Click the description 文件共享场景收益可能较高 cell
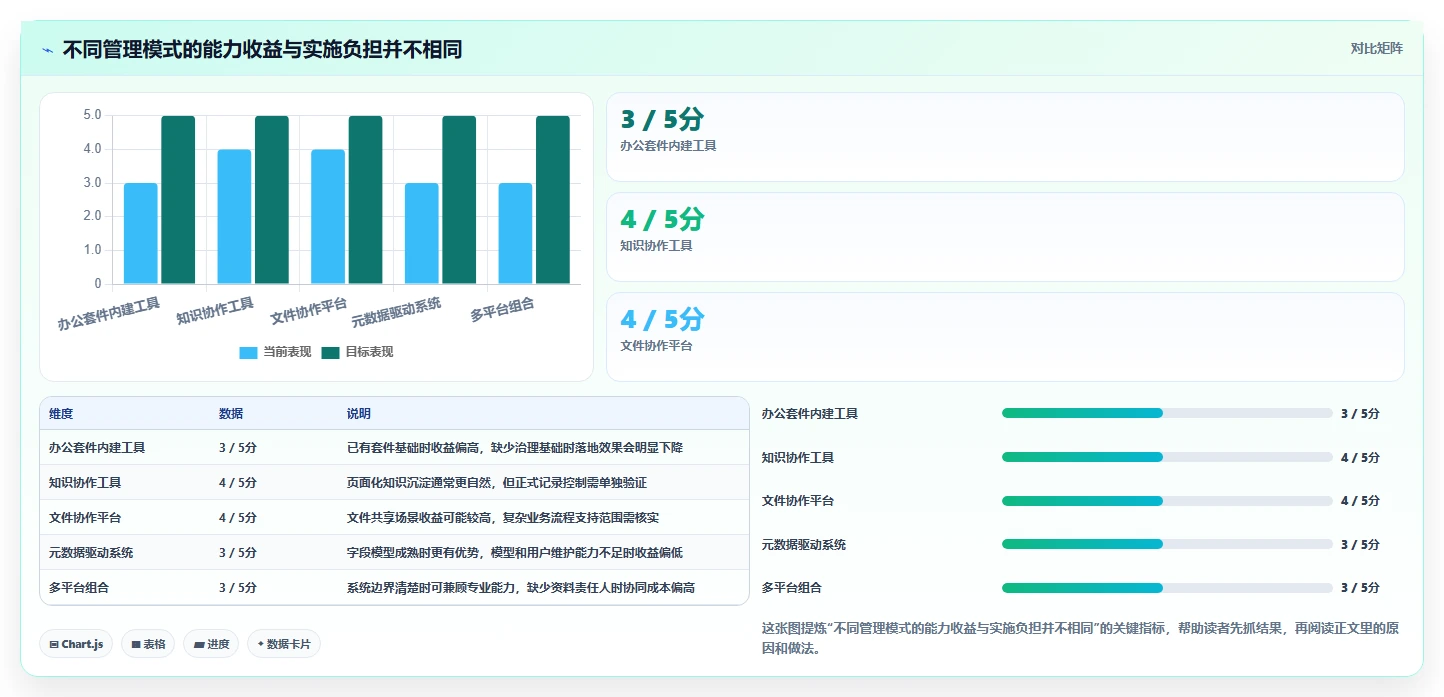Viewport: 1444px width, 697px height. 503,518
